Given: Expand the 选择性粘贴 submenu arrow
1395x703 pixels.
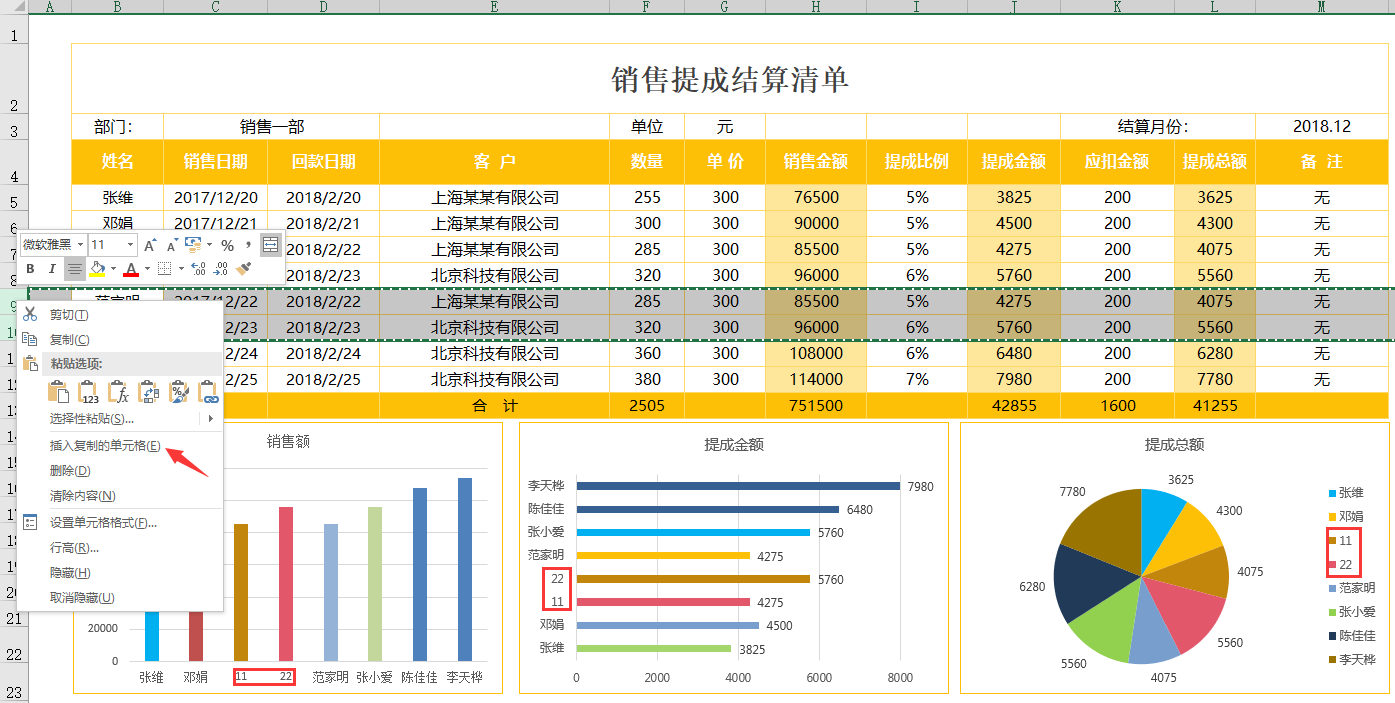Looking at the screenshot, I should (x=210, y=418).
